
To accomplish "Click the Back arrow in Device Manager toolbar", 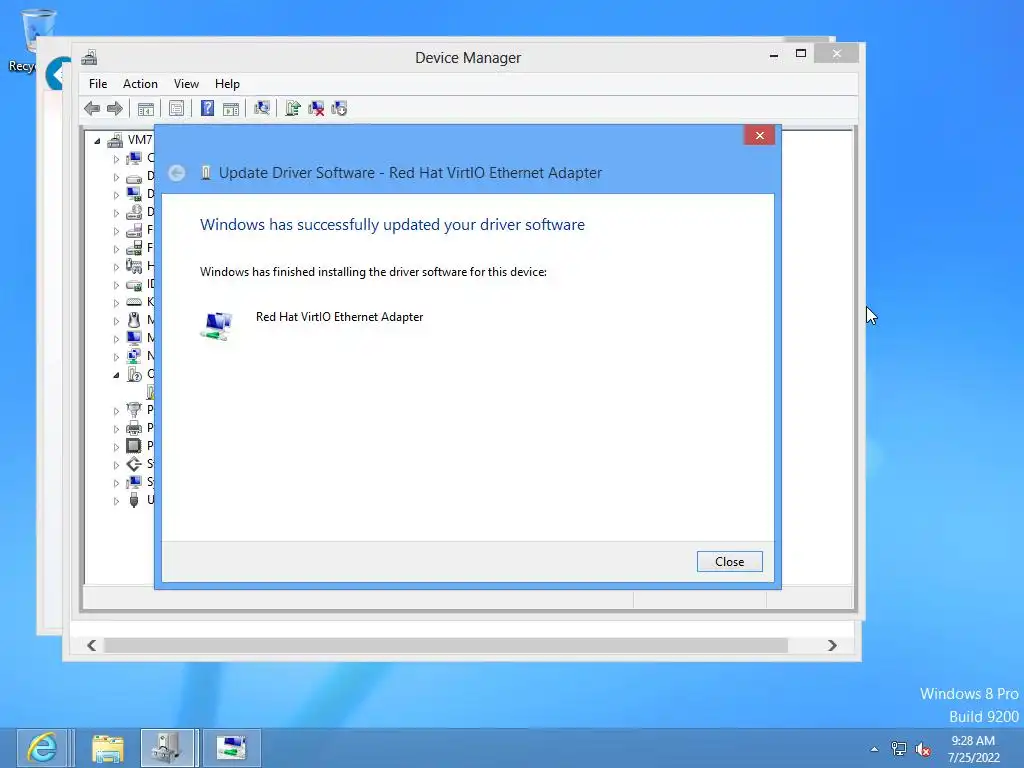I will [92, 108].
